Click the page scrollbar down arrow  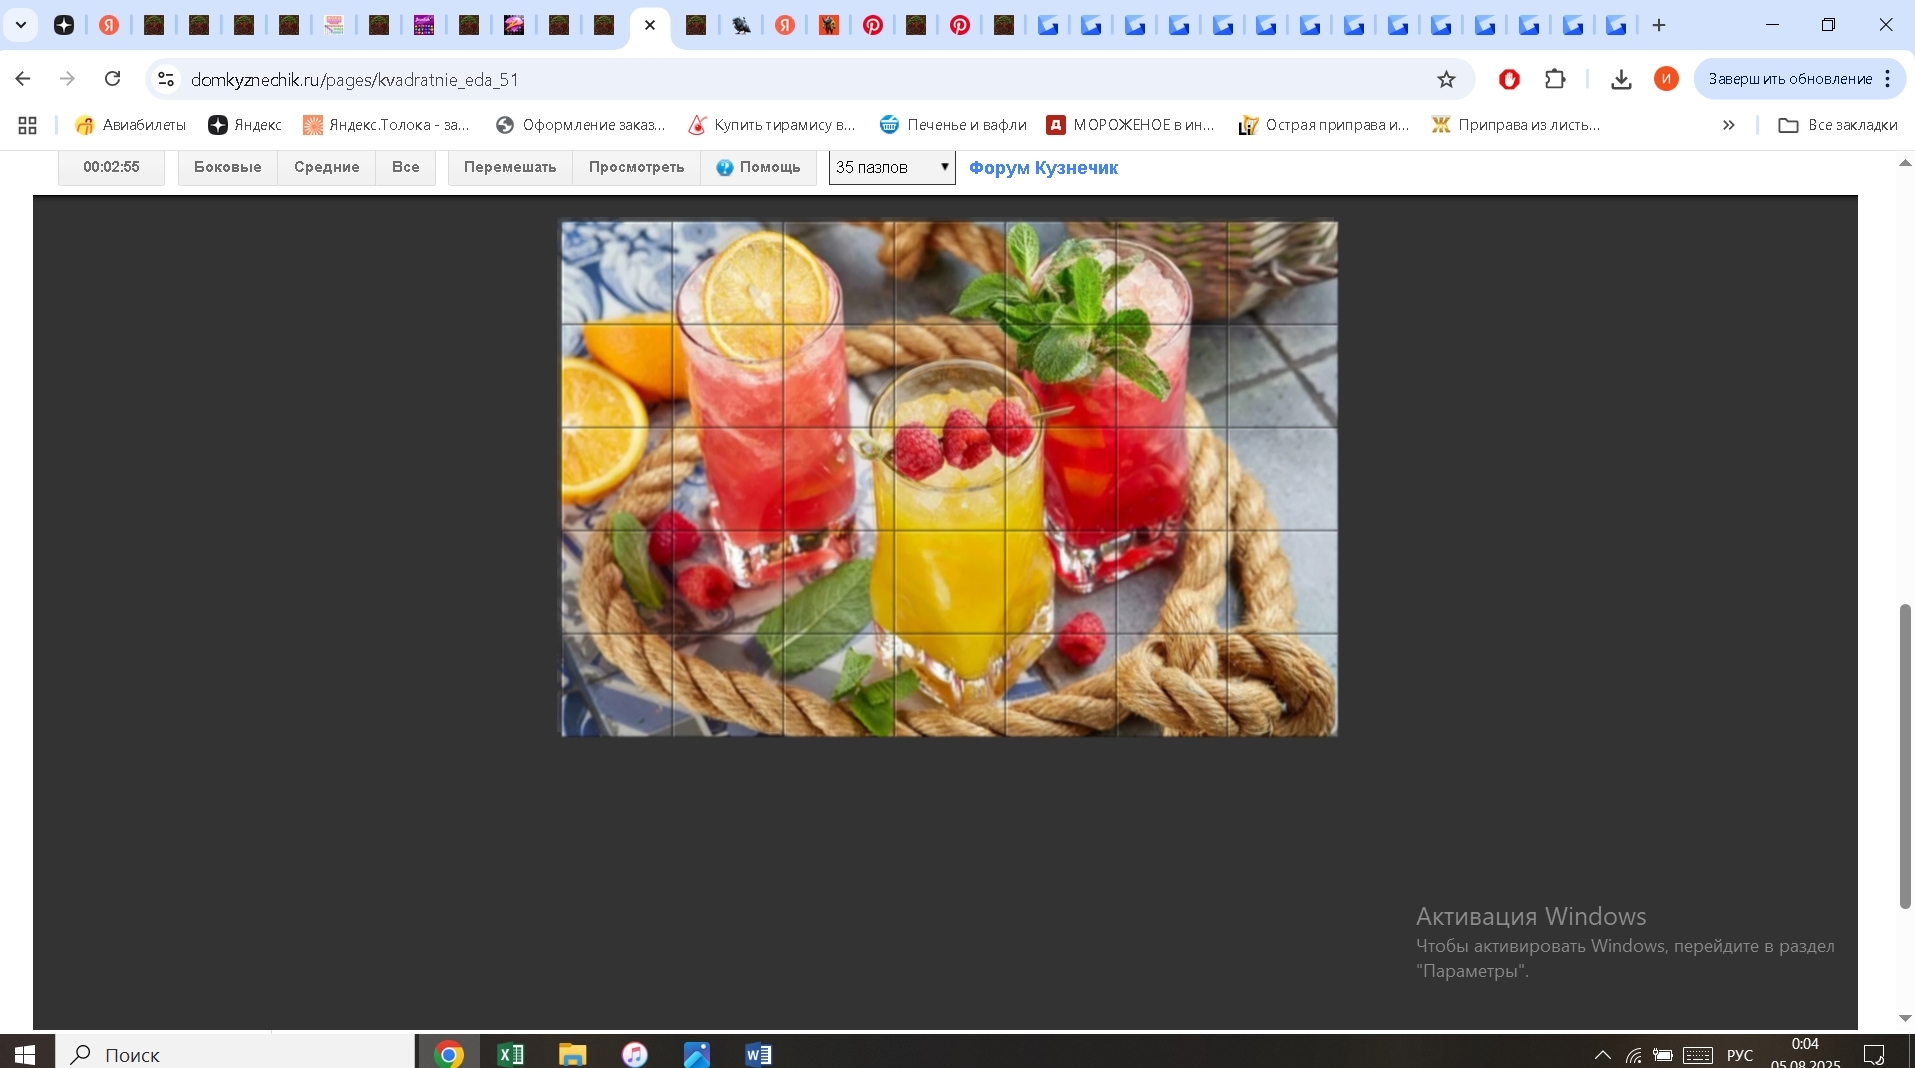[1905, 1018]
